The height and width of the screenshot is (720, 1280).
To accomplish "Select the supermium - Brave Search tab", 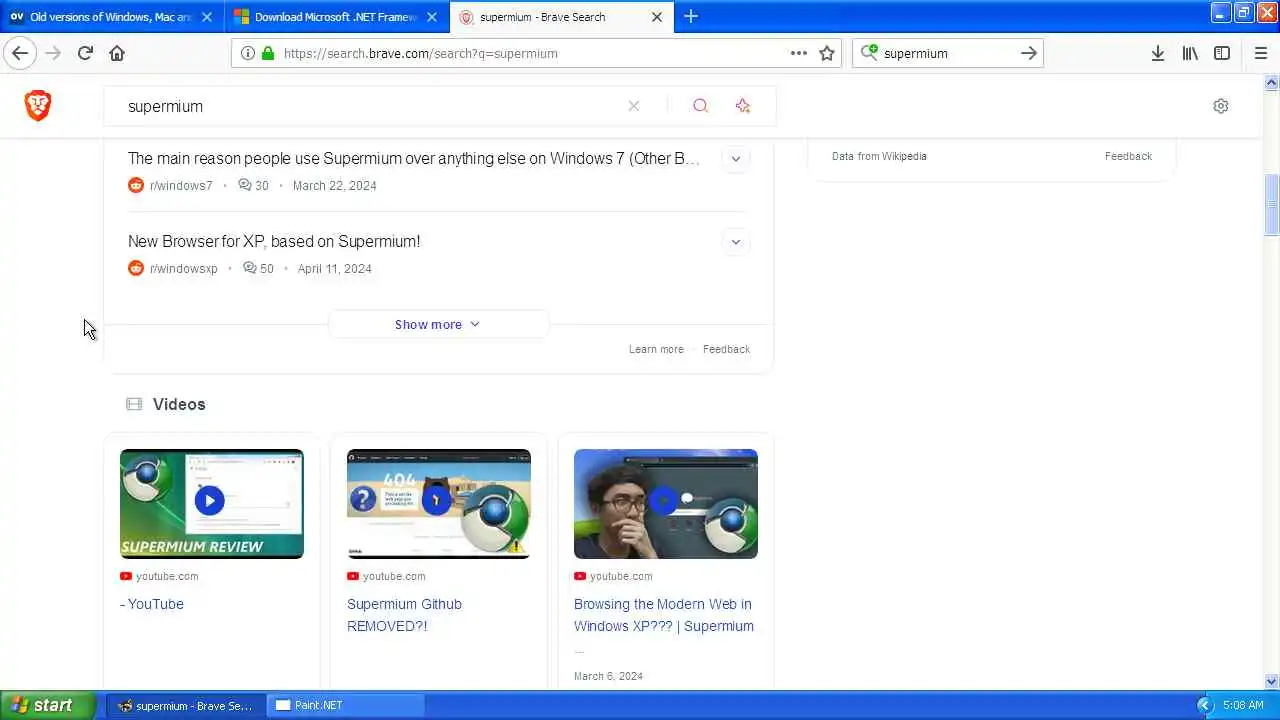I will pyautogui.click(x=561, y=17).
